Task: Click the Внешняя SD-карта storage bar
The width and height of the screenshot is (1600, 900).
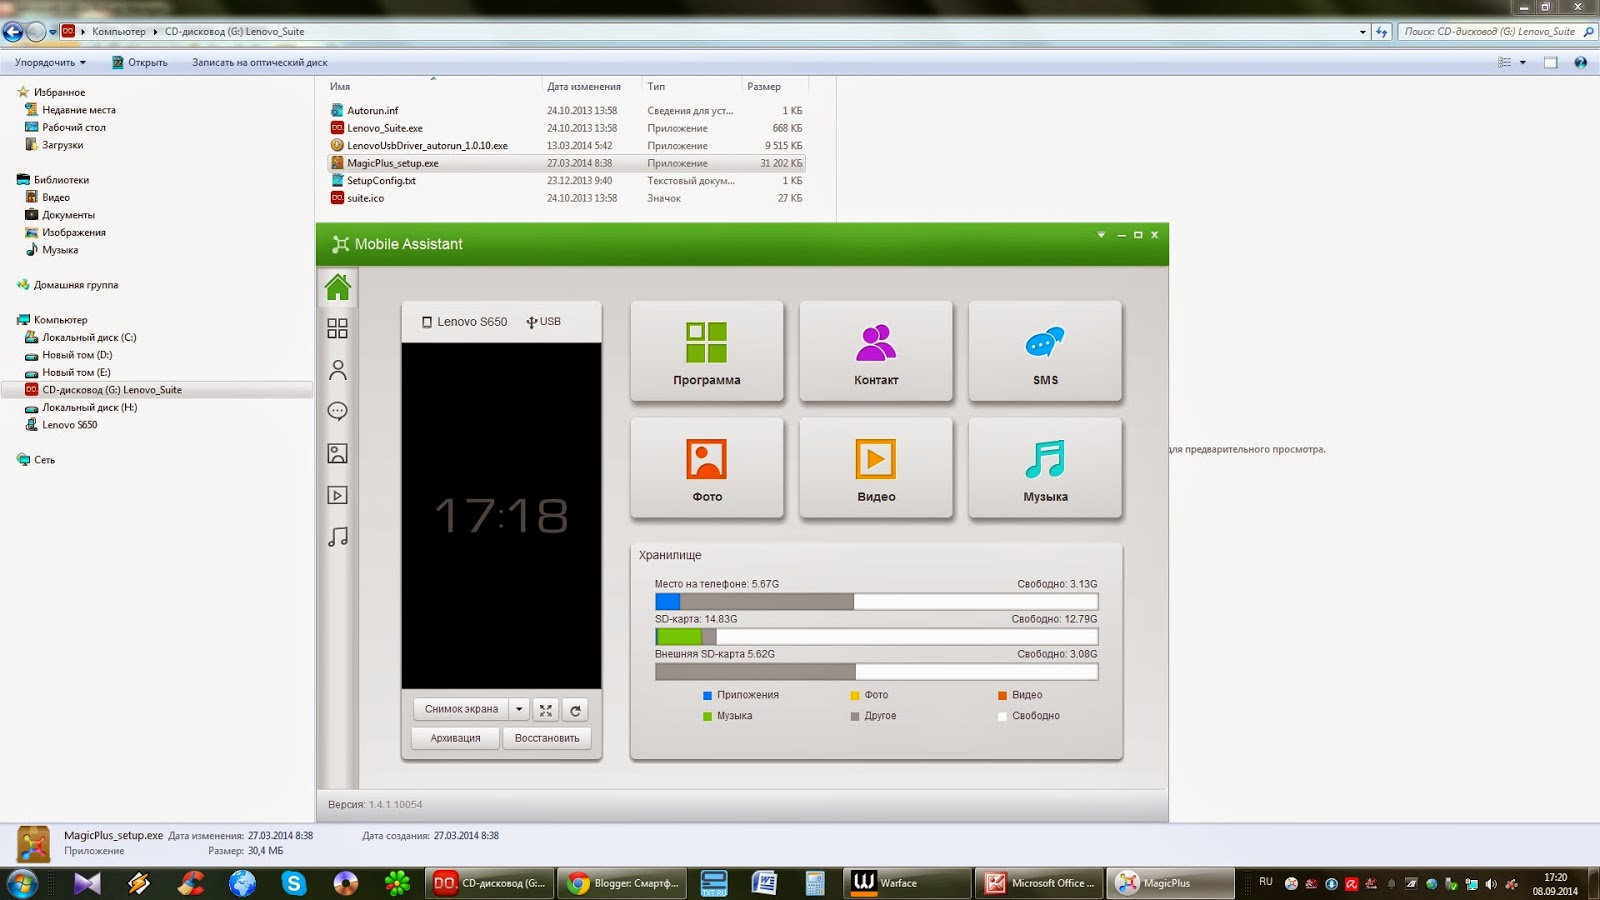Action: click(876, 672)
